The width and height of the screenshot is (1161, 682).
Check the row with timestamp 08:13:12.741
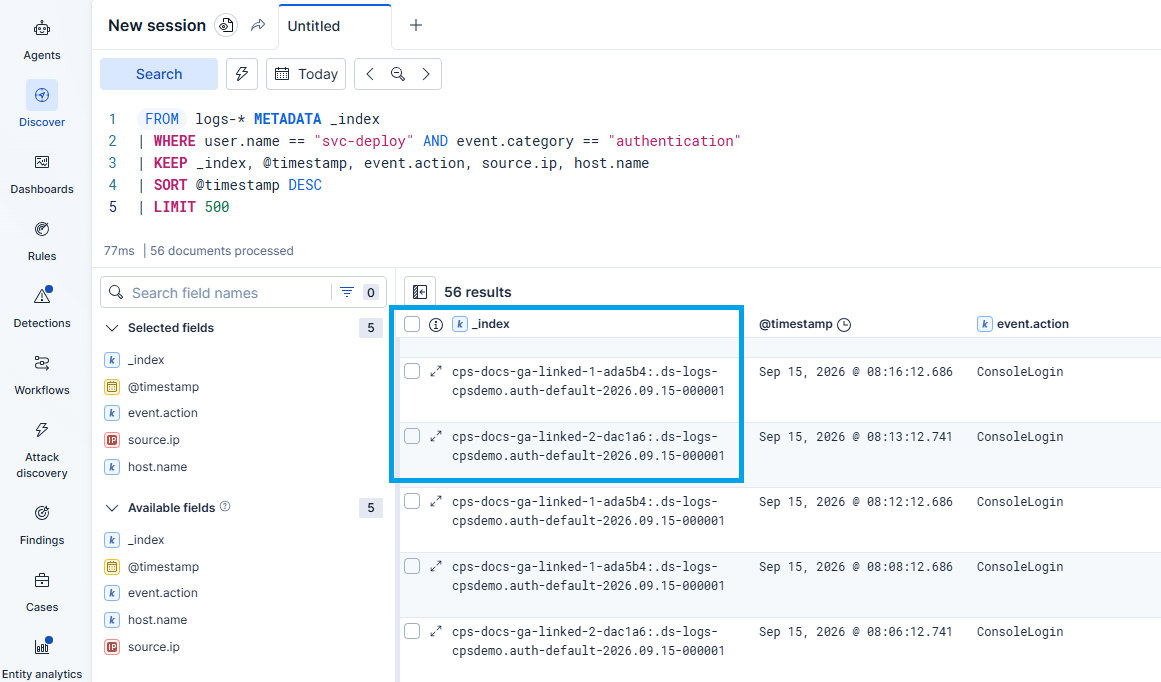pos(412,436)
